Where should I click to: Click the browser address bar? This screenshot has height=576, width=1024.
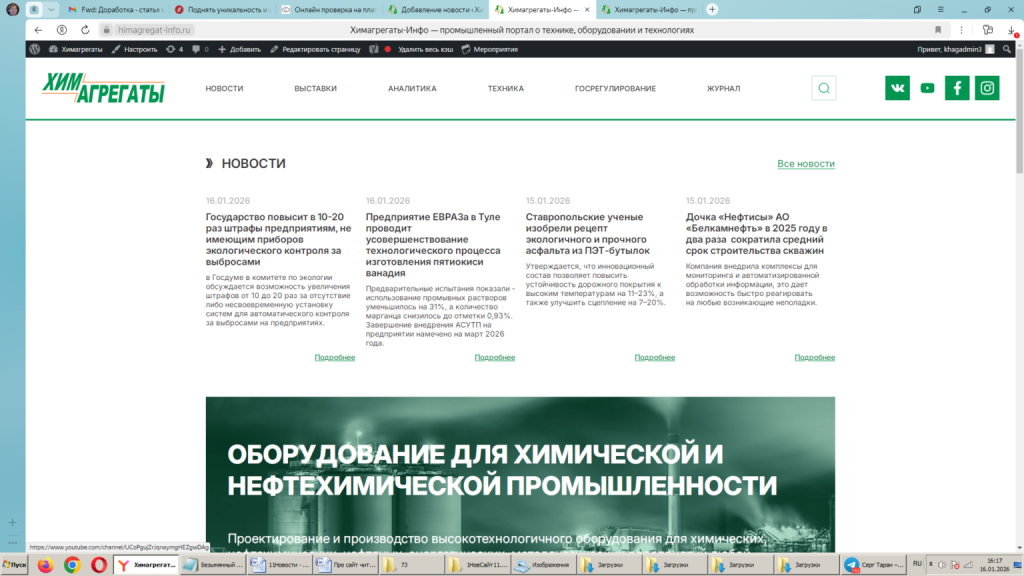(500, 30)
